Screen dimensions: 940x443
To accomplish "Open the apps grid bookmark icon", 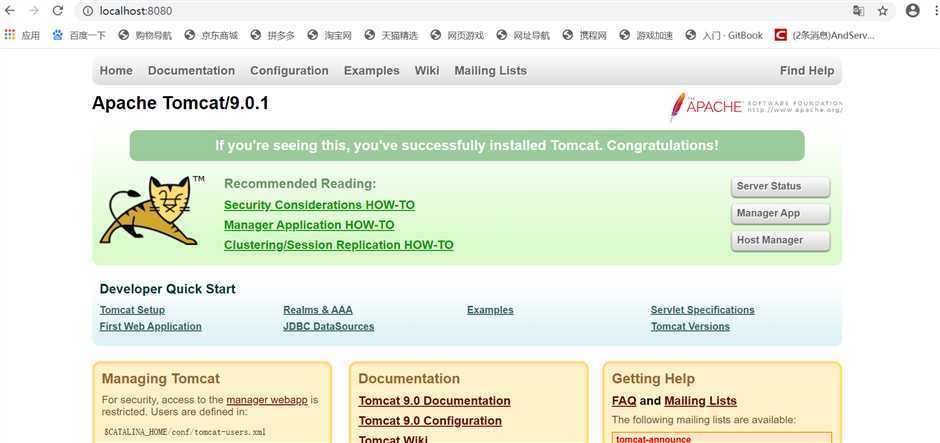I will 10,35.
